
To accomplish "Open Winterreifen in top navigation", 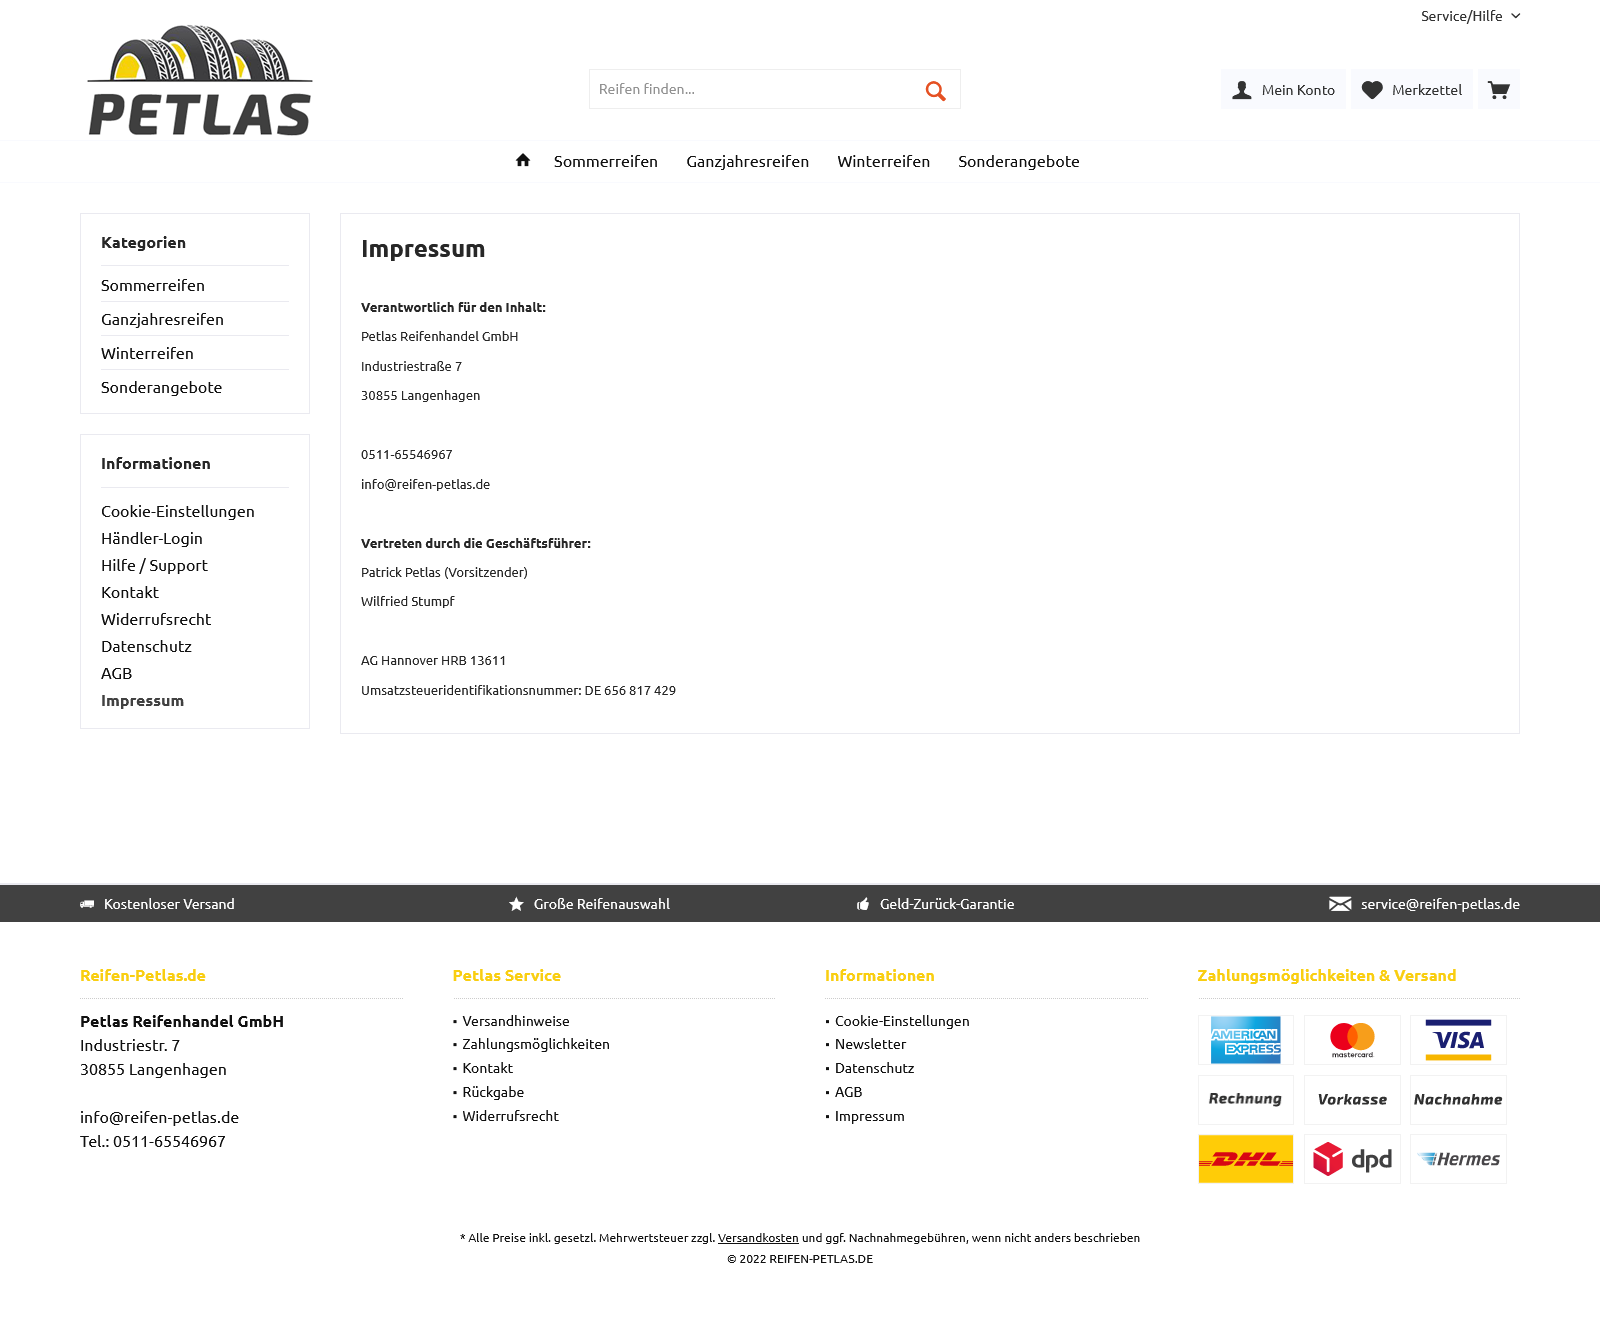I will point(883,161).
